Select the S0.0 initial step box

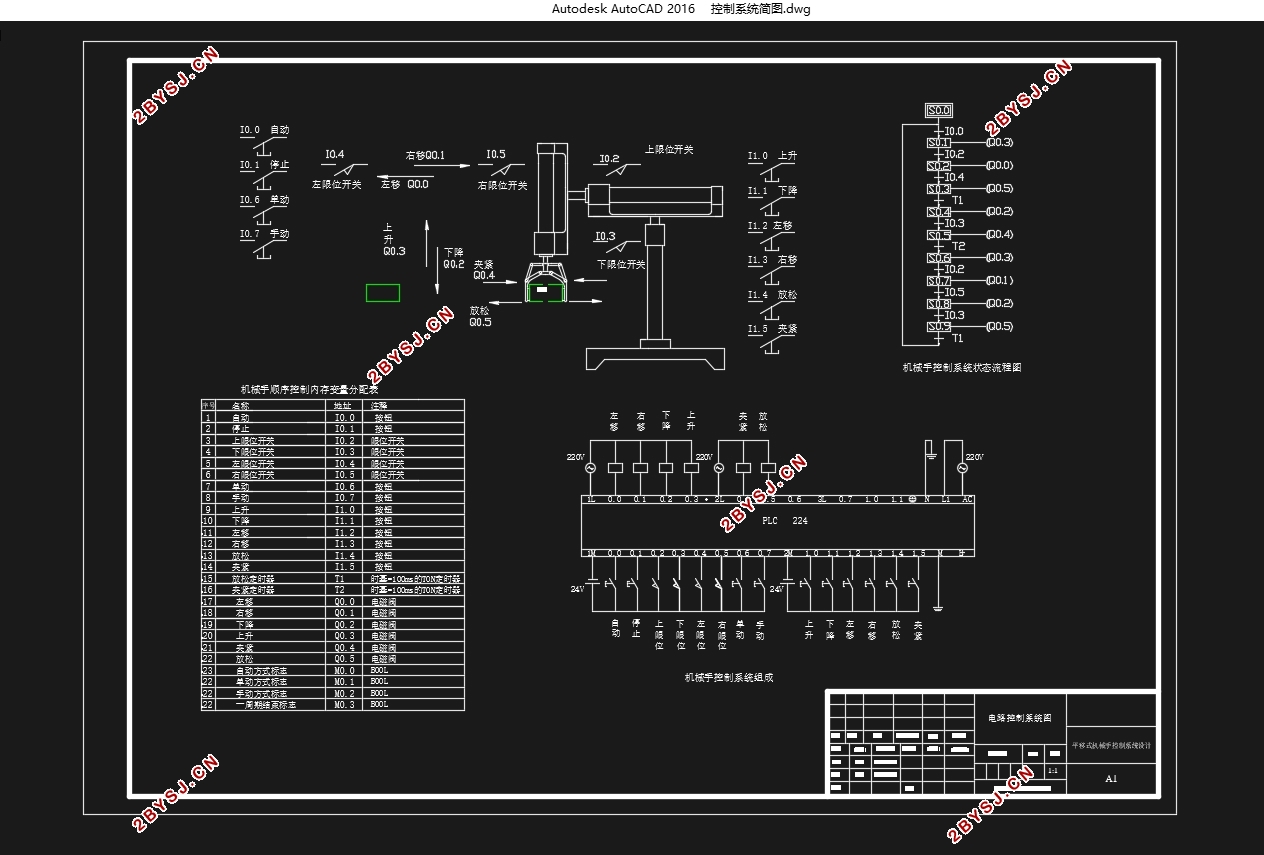pos(939,110)
